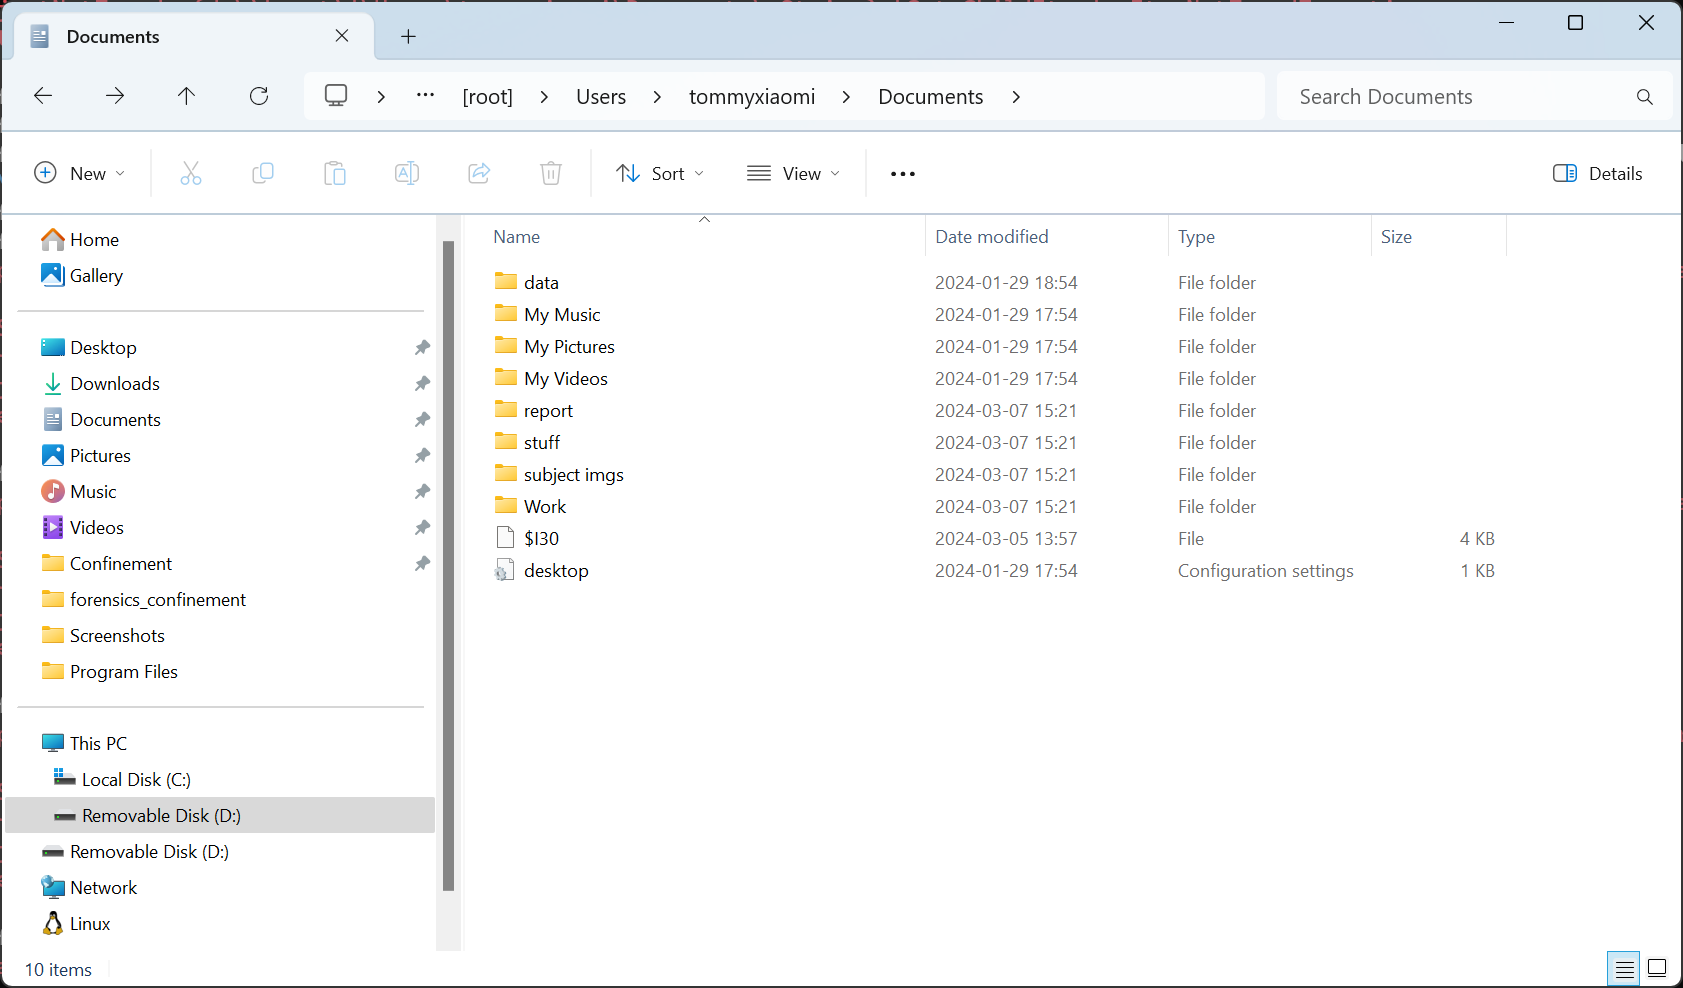Open the See more ellipsis menu

click(x=902, y=174)
